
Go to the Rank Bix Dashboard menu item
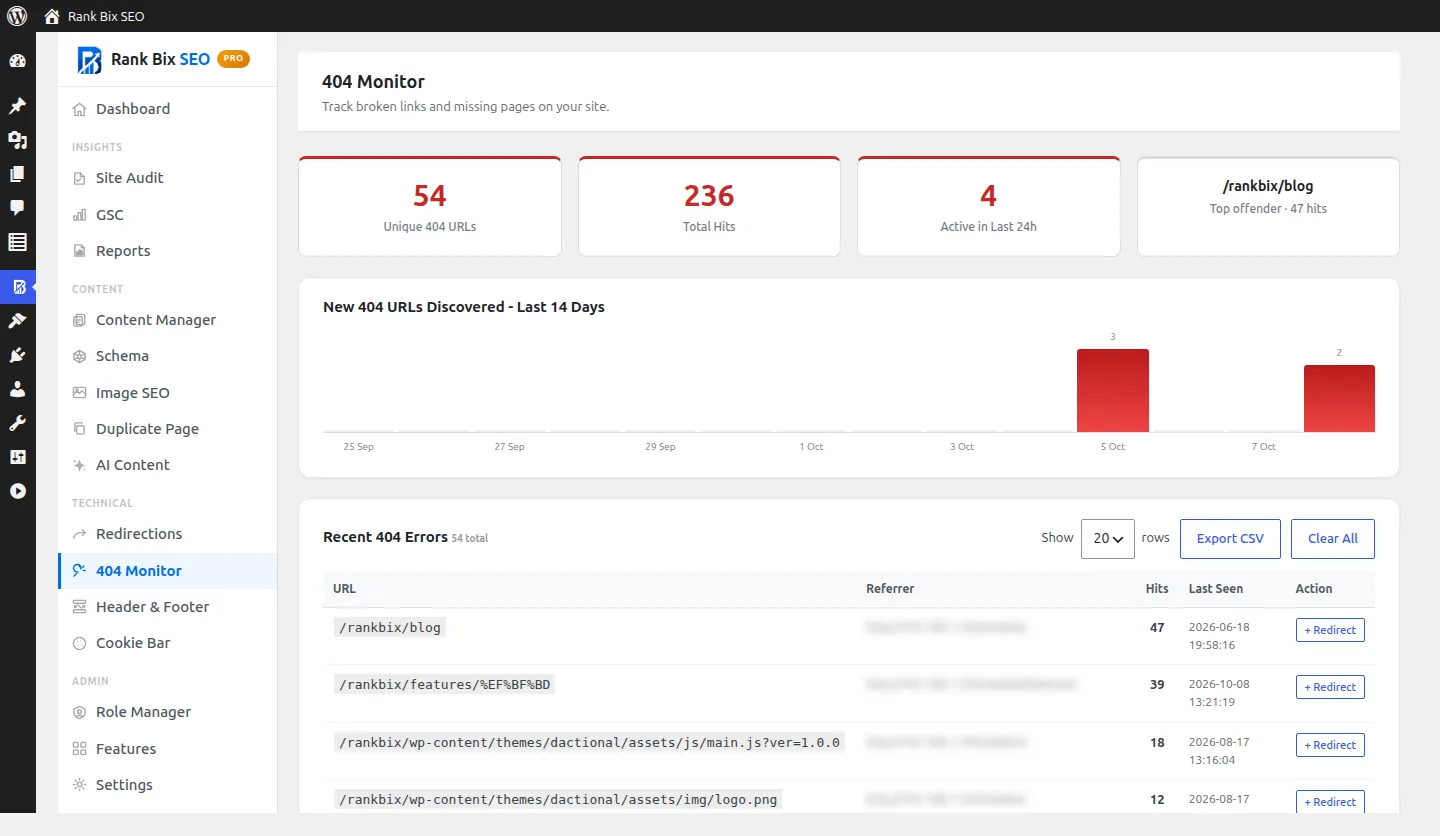(167, 109)
